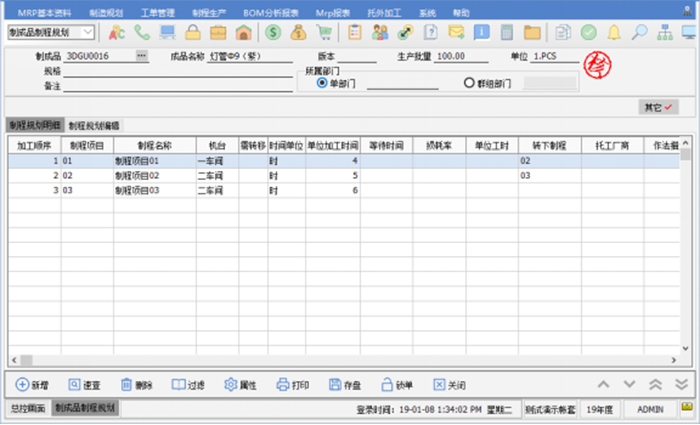Click the magnifier search icon in toolbar

coord(639,32)
